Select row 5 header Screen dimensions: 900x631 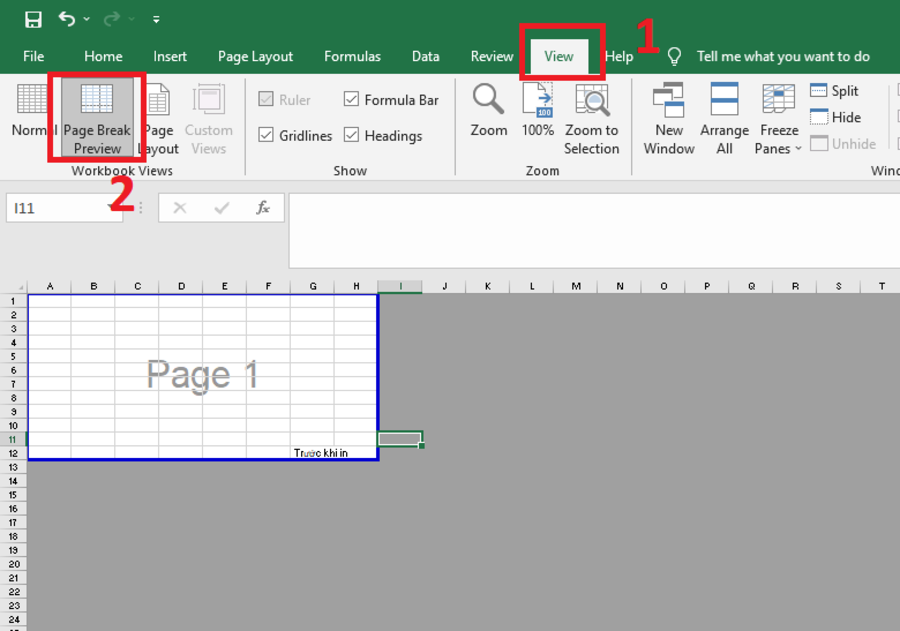pyautogui.click(x=13, y=357)
